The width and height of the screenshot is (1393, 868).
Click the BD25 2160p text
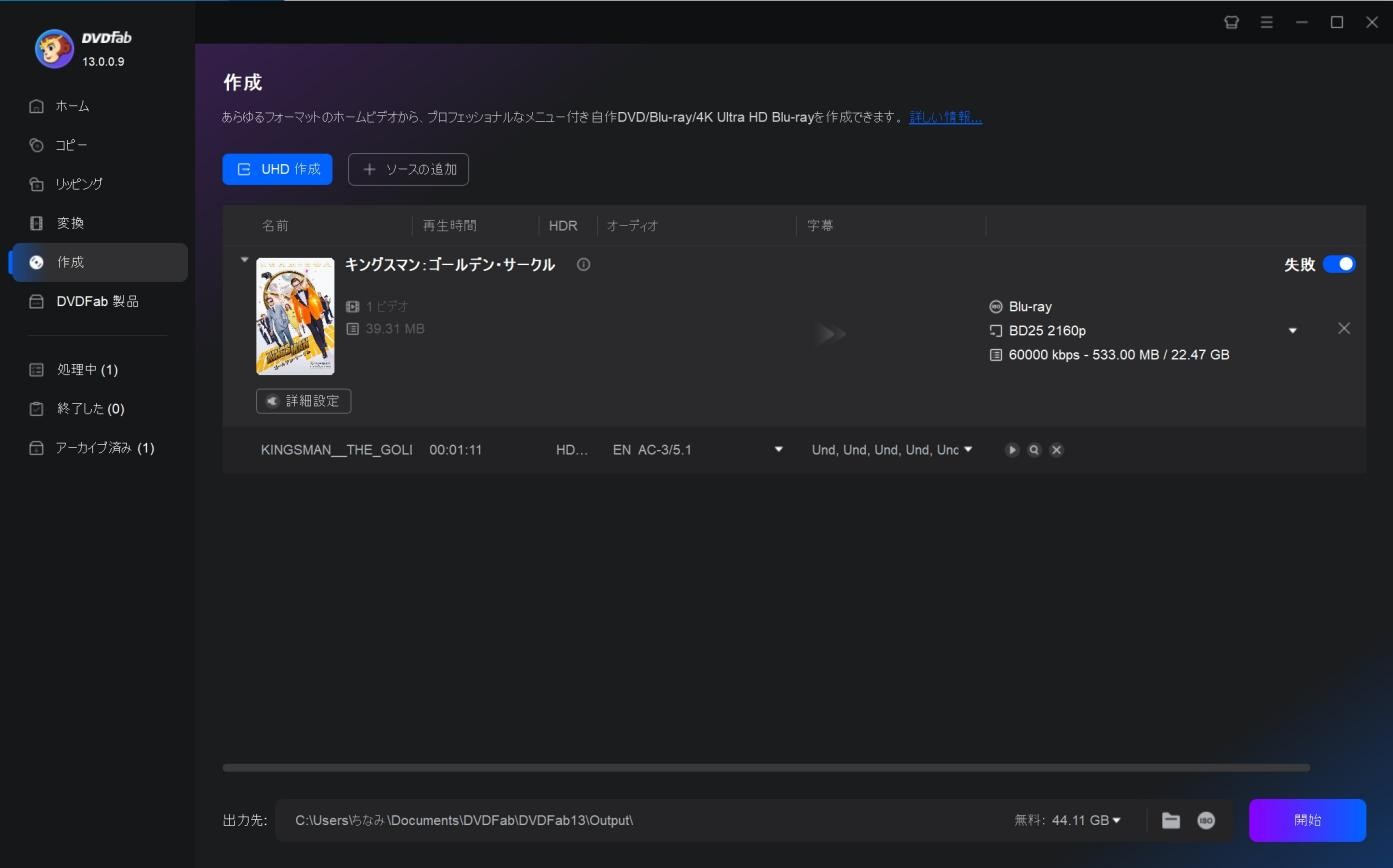tap(1047, 331)
